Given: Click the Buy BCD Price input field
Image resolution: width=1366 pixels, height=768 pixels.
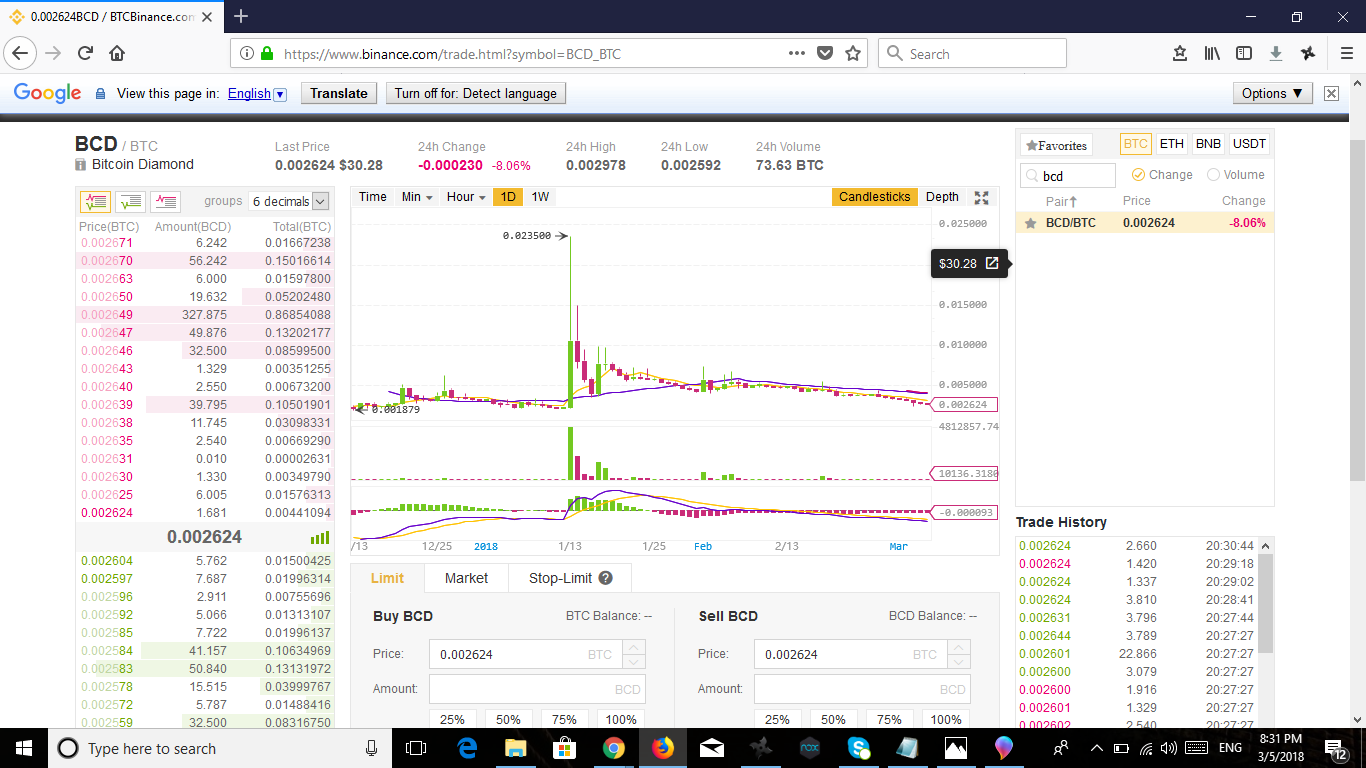Looking at the screenshot, I should tap(526, 654).
